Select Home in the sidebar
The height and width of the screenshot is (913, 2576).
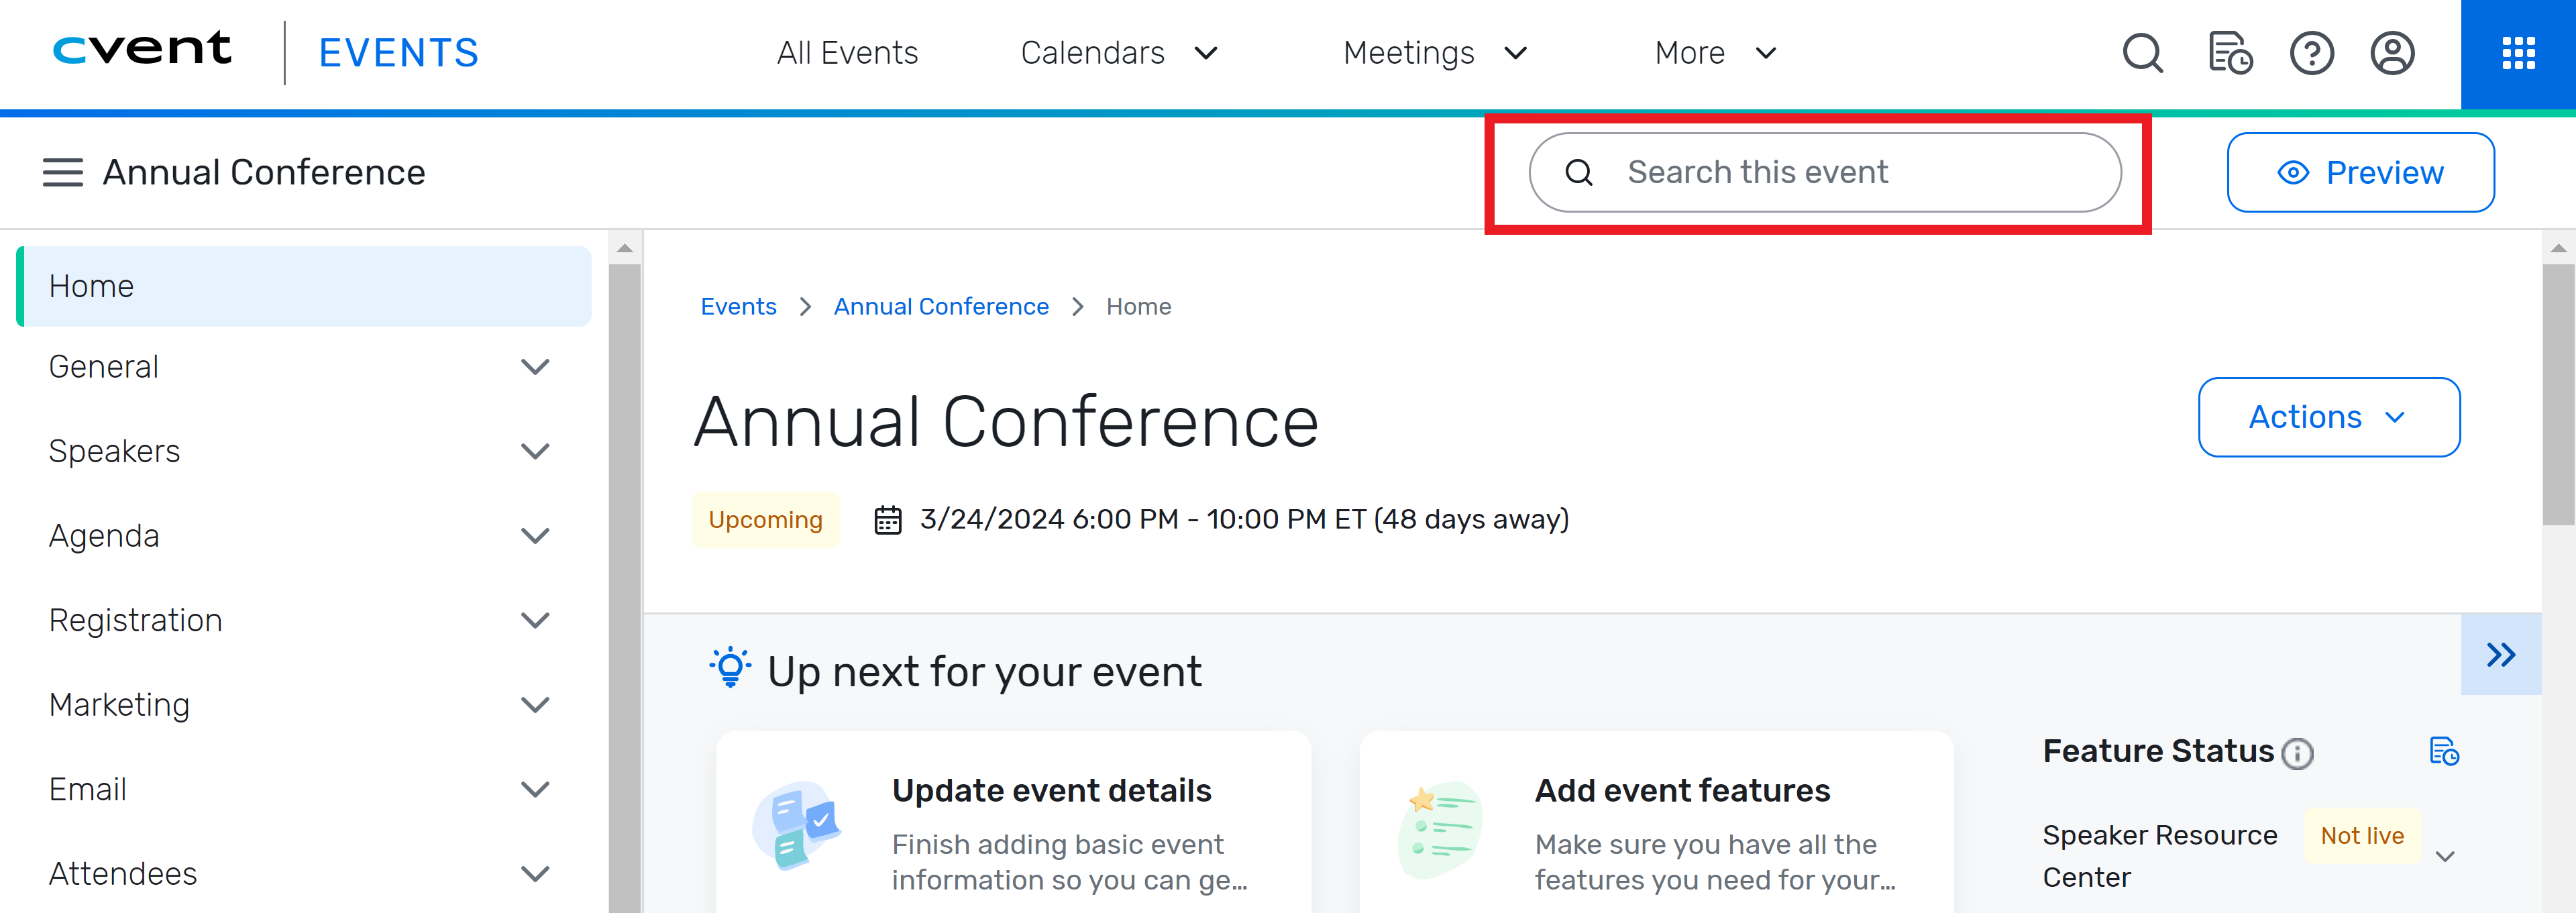pos(305,286)
